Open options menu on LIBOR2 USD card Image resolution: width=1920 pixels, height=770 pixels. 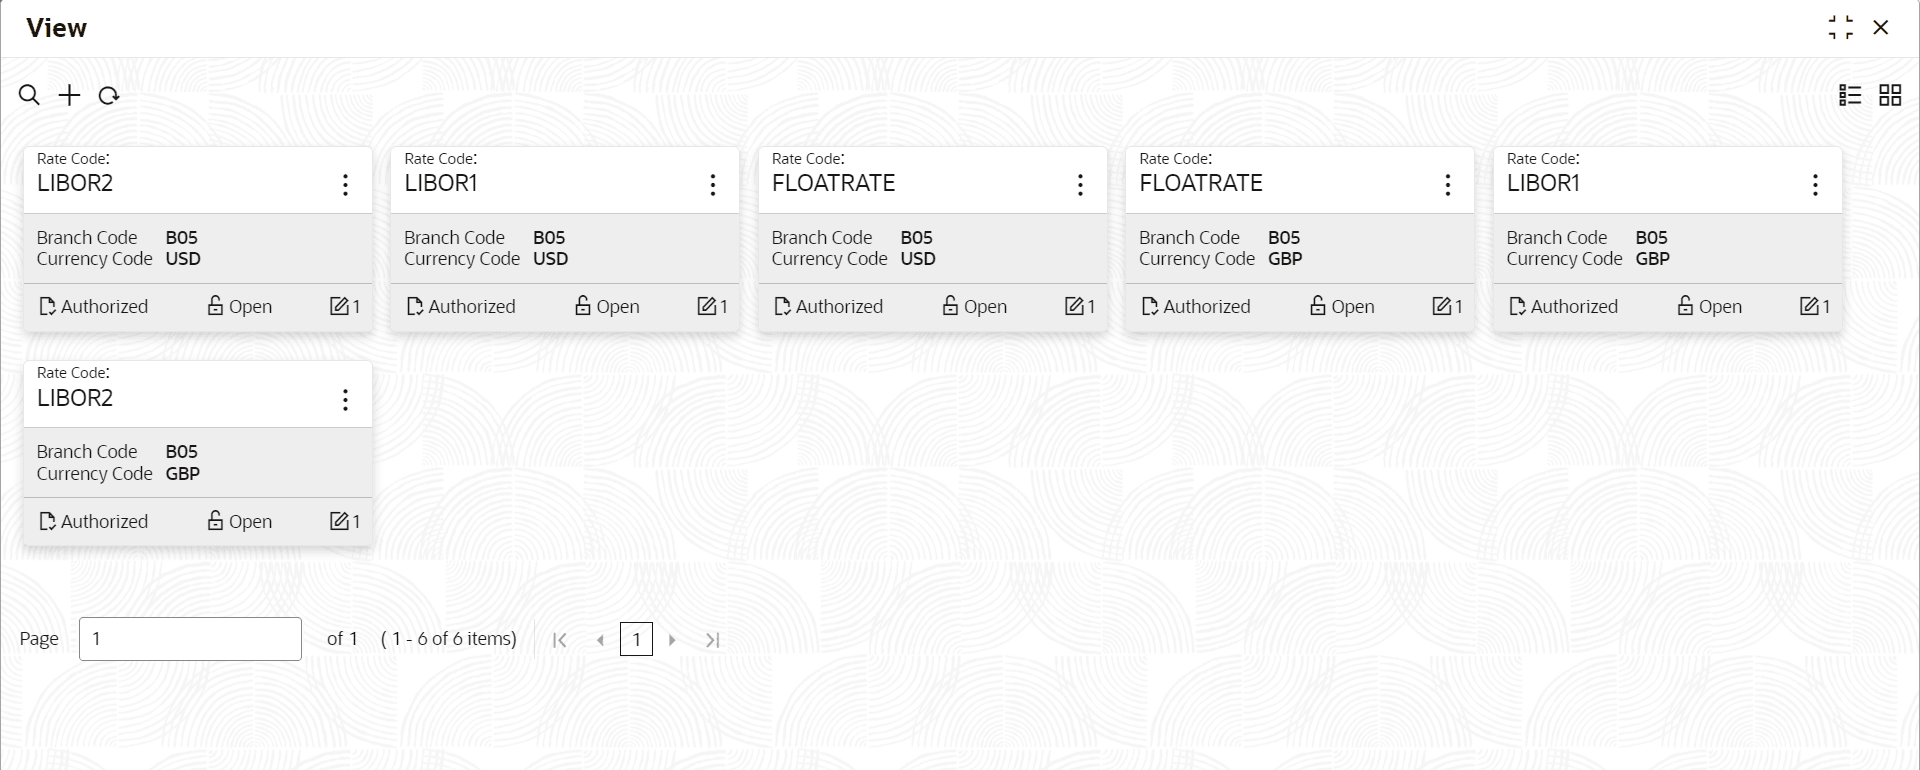345,184
